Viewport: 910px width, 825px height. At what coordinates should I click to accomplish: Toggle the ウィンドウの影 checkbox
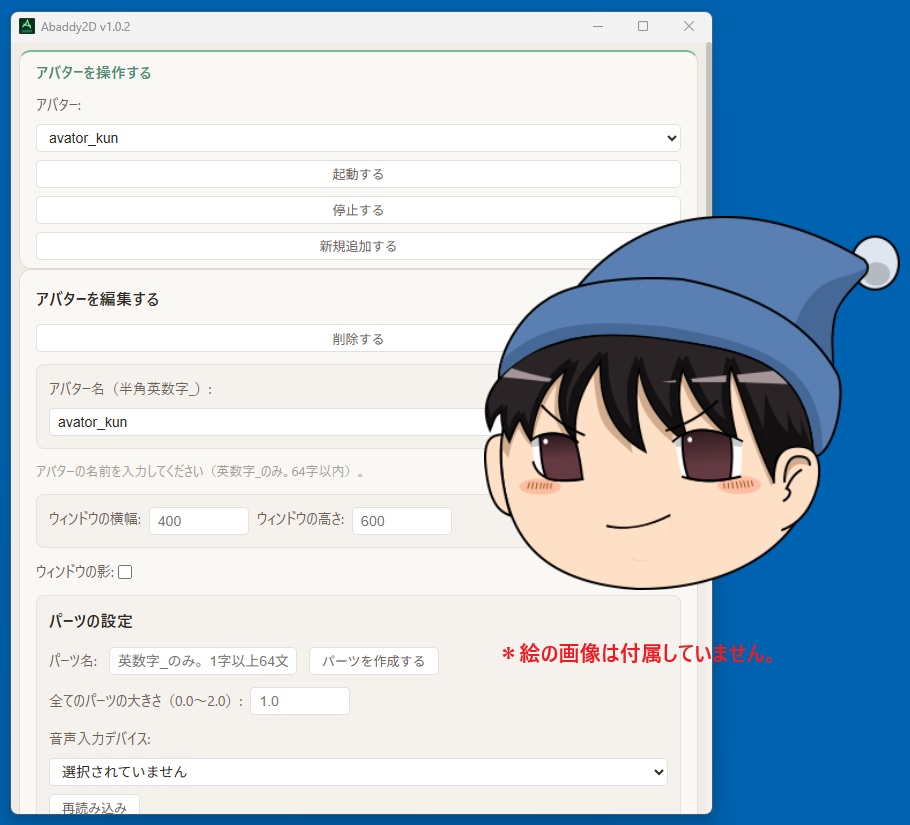click(125, 572)
